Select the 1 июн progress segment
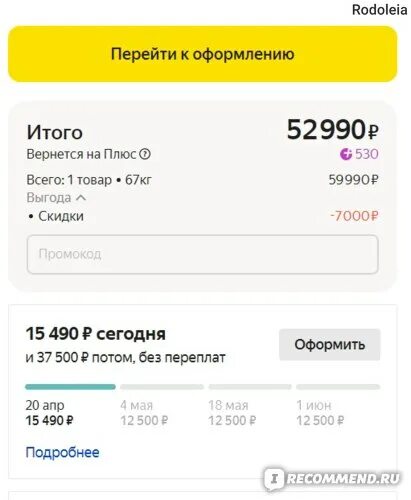 point(338,387)
